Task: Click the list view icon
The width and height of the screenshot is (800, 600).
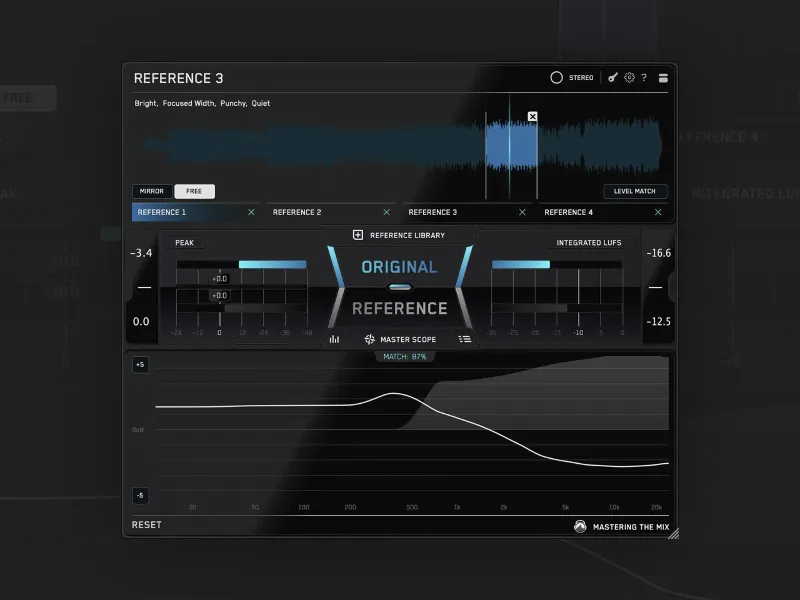Action: pos(464,339)
